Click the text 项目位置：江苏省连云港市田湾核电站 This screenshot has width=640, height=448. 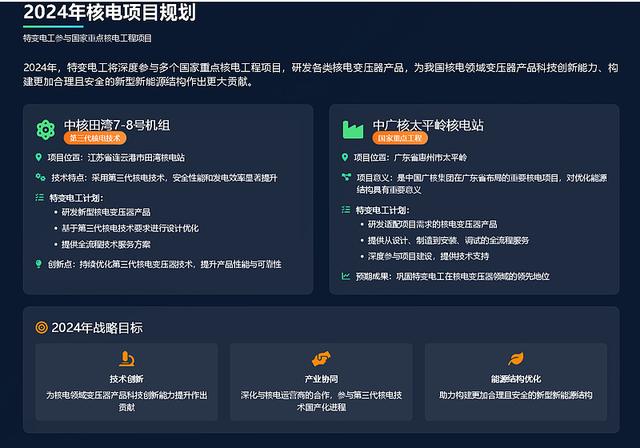pos(116,157)
